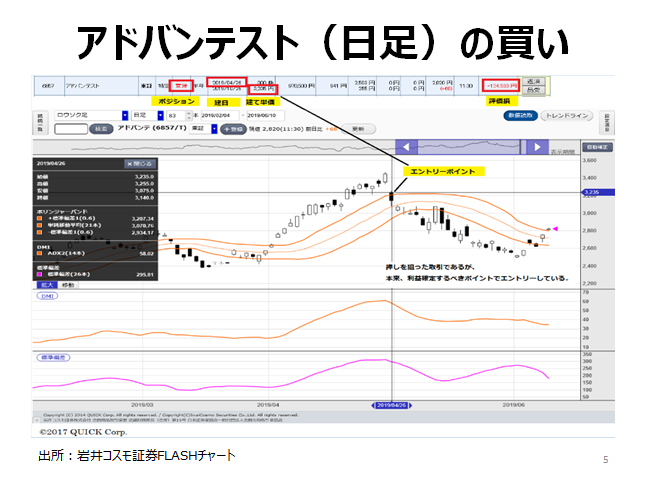645x483 pixels.
Task: Click the 返済 button in the position row
Action: (x=534, y=81)
